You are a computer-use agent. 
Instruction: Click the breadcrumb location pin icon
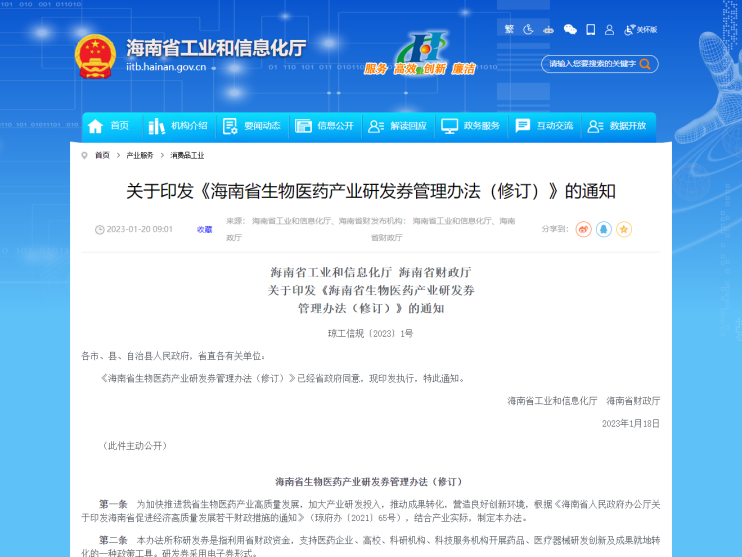tap(84, 155)
